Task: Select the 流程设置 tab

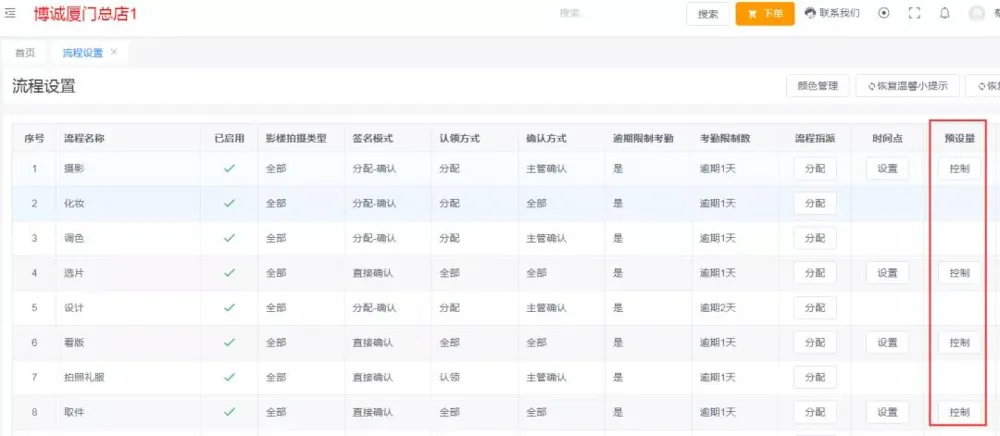Action: 82,53
